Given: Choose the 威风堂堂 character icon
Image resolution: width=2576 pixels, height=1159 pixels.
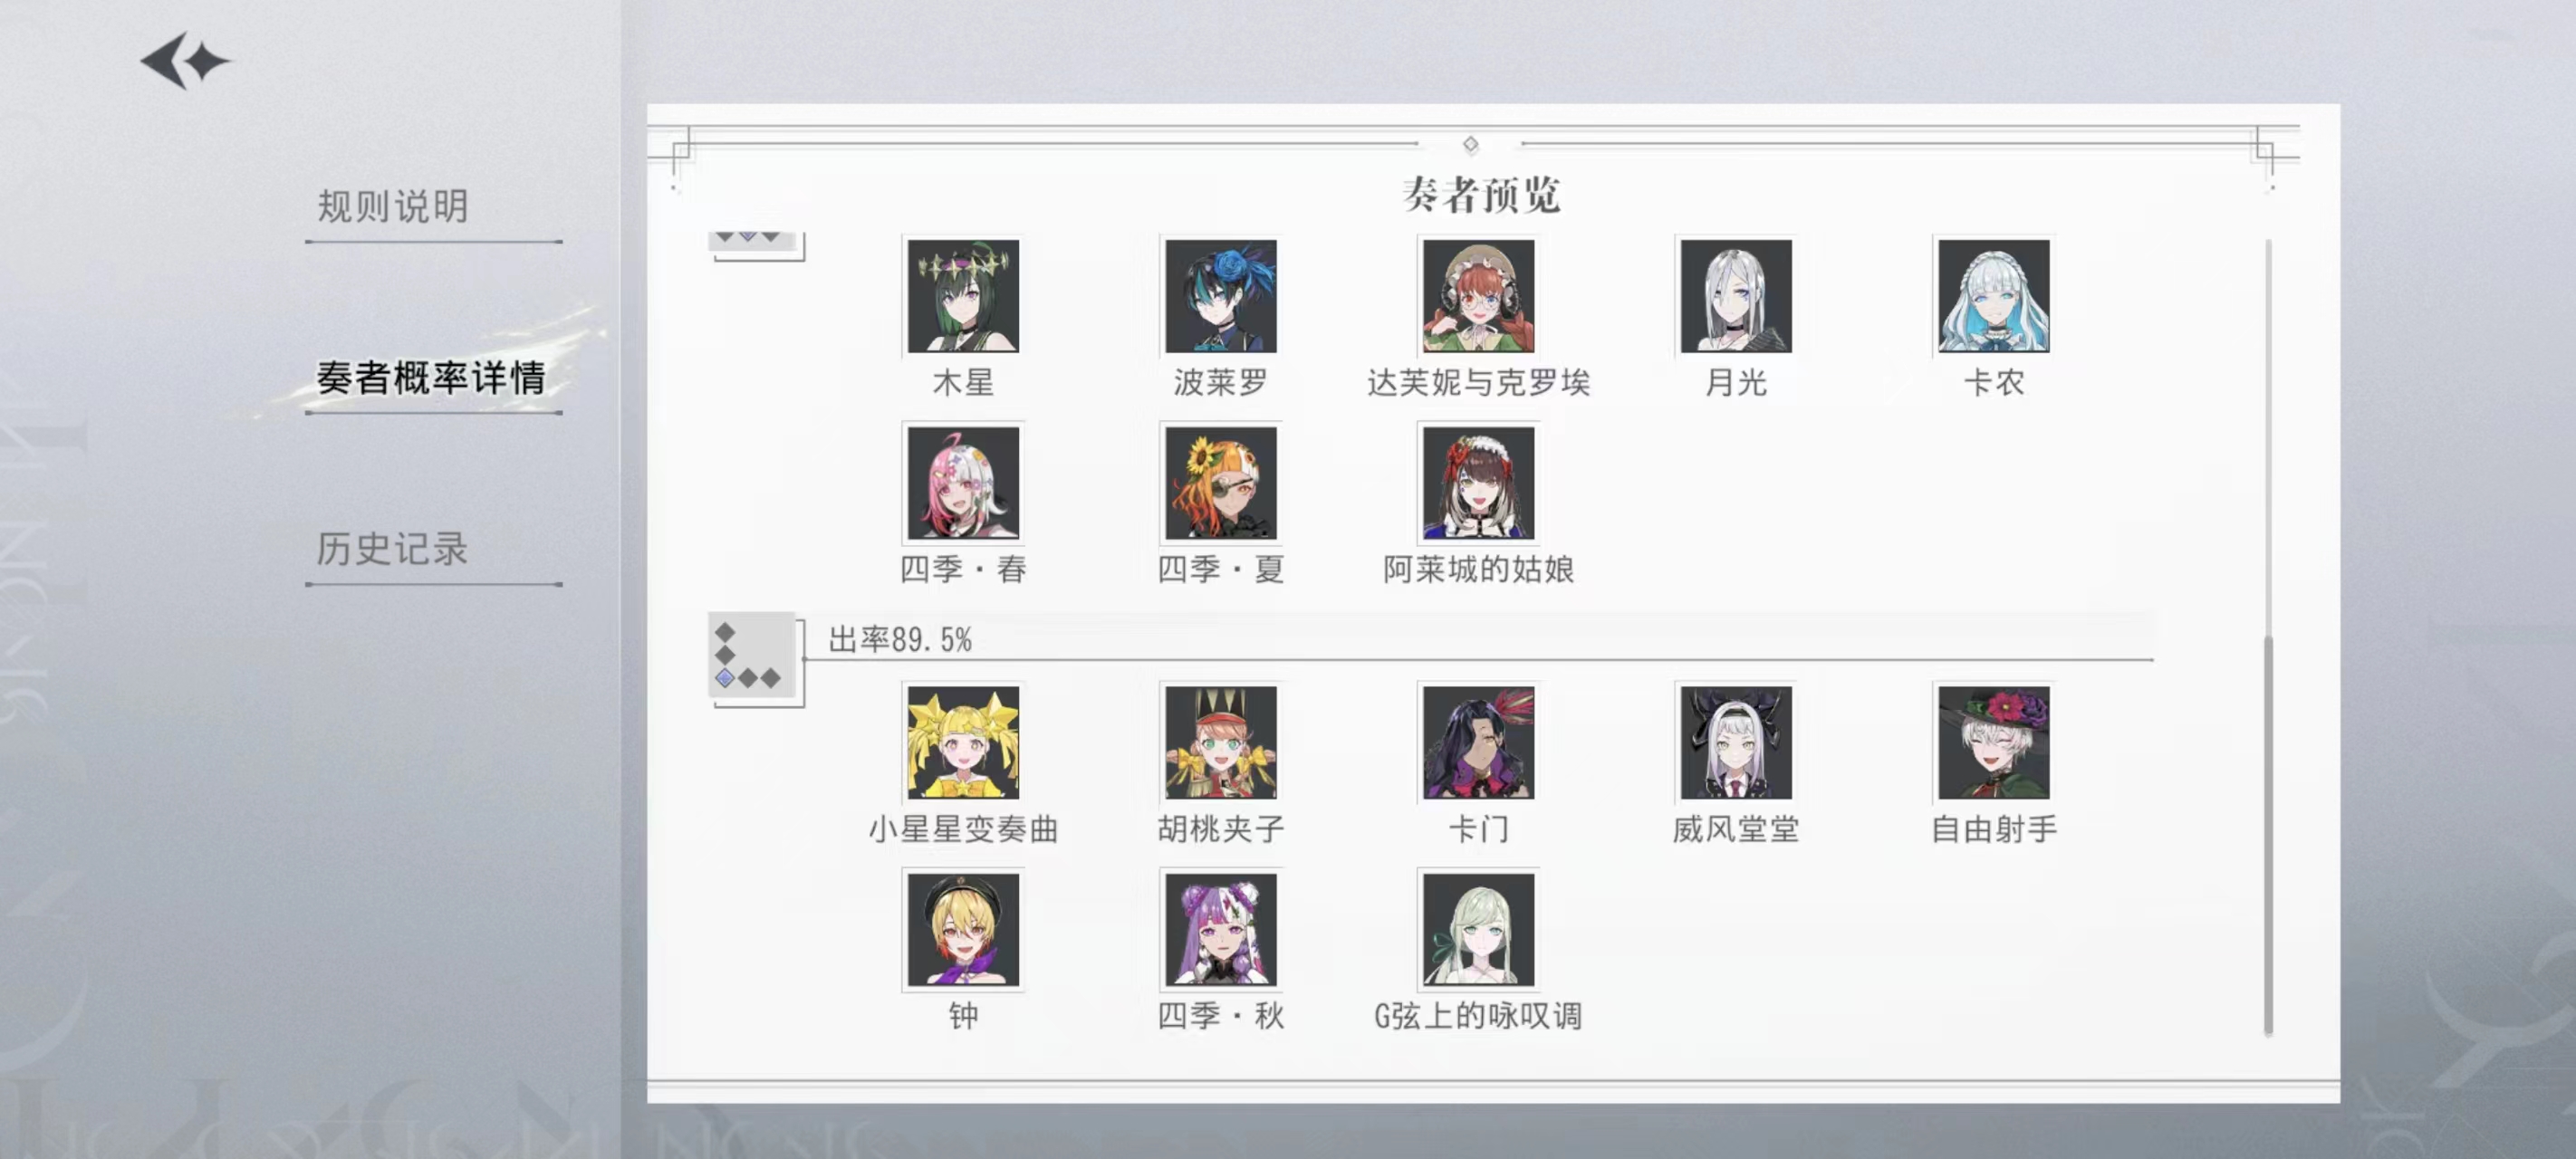Looking at the screenshot, I should click(1736, 741).
